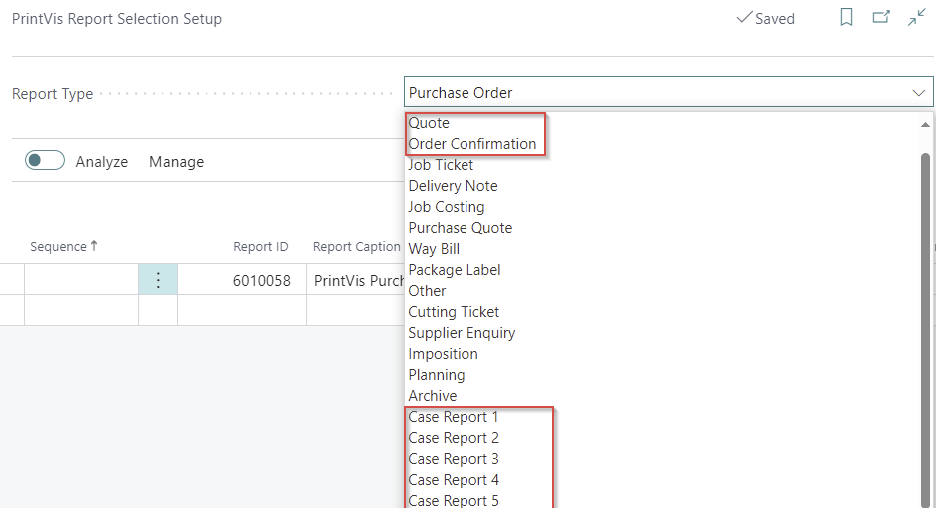Select Quote from the dropdown list
This screenshot has width=936, height=508.
pyautogui.click(x=429, y=123)
